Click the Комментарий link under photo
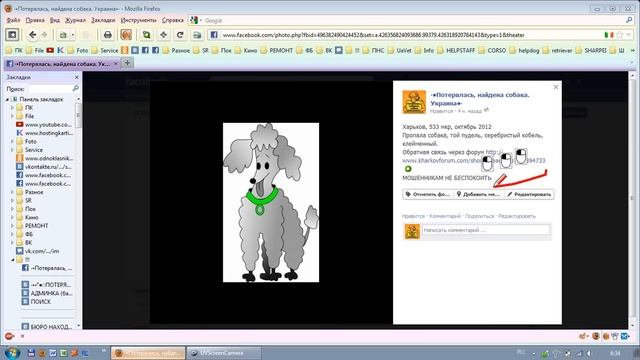 tap(445, 216)
